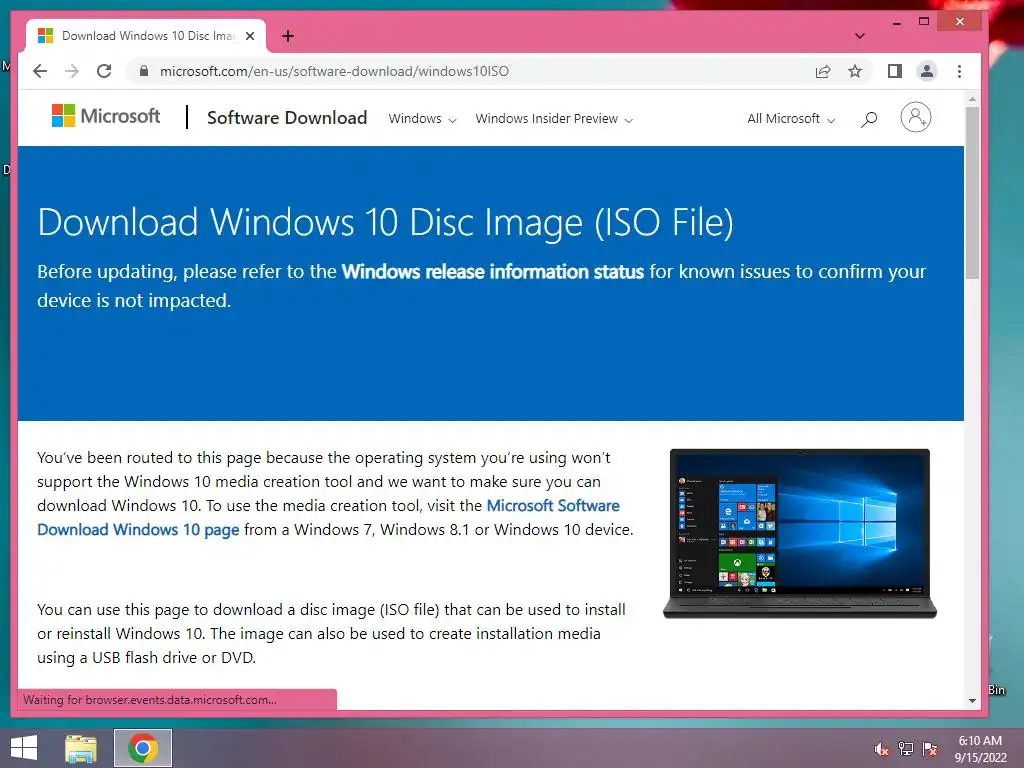This screenshot has height=768, width=1024.
Task: Minimize the Chrome window
Action: 897,22
